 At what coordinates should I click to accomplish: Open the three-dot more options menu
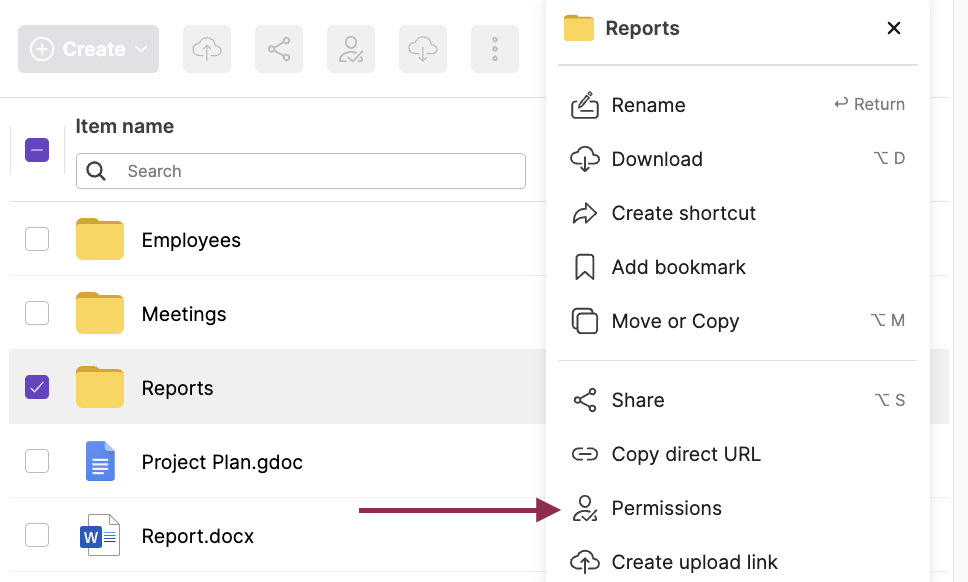[495, 49]
